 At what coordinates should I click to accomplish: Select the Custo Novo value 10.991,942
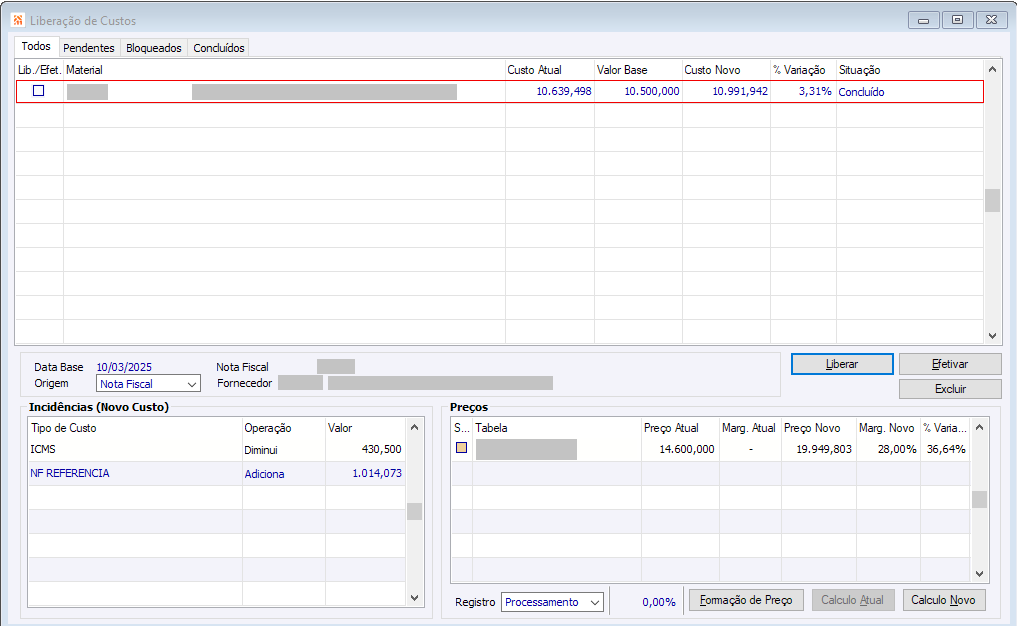[x=740, y=92]
